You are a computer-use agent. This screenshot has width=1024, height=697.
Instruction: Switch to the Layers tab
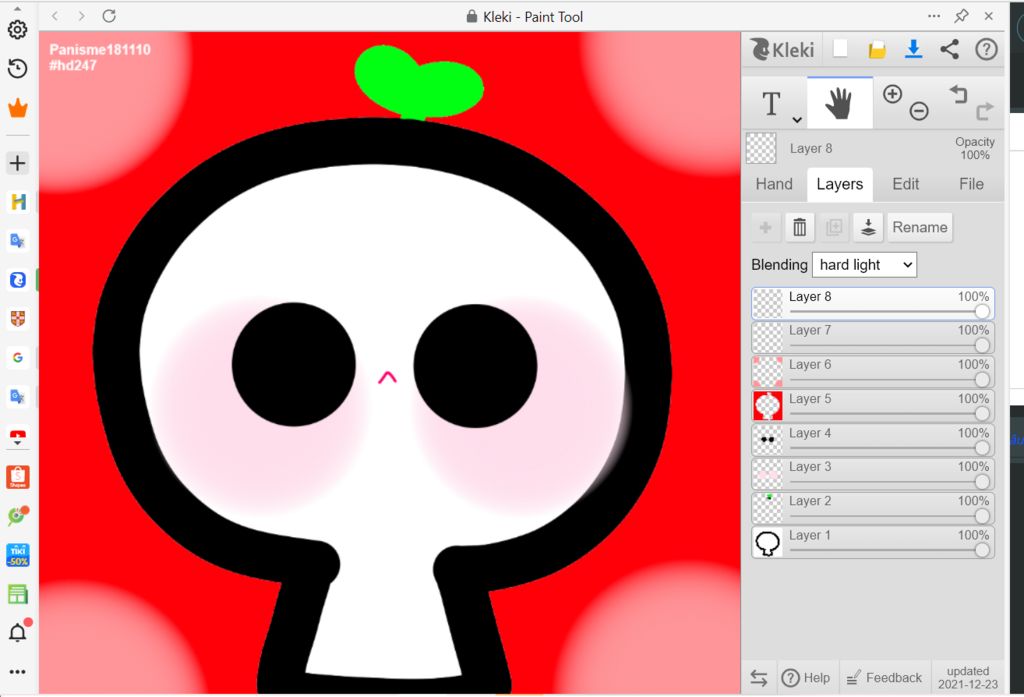coord(839,184)
